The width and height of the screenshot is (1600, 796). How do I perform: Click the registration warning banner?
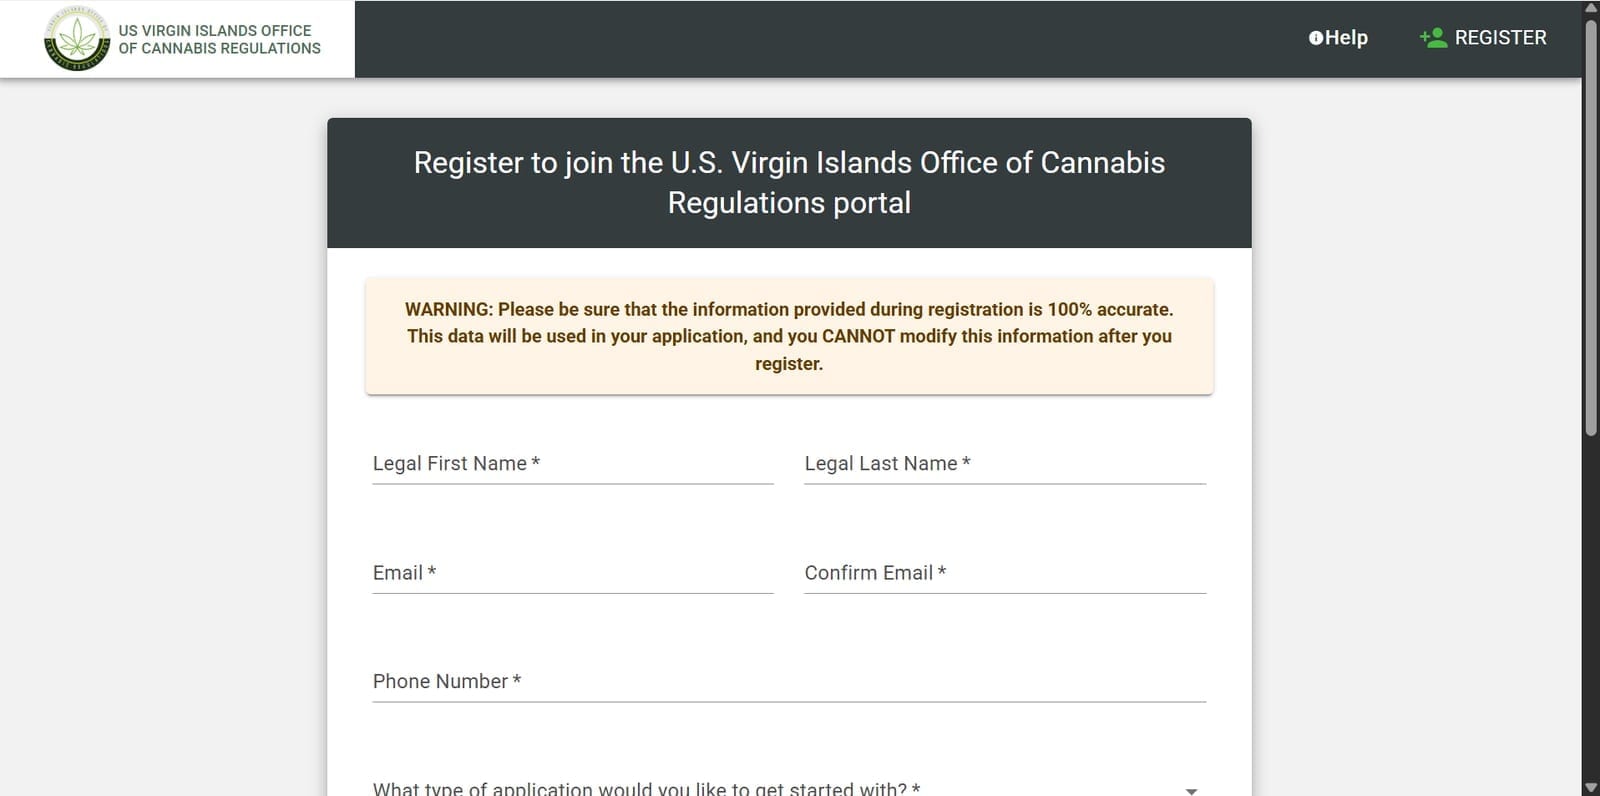tap(789, 336)
